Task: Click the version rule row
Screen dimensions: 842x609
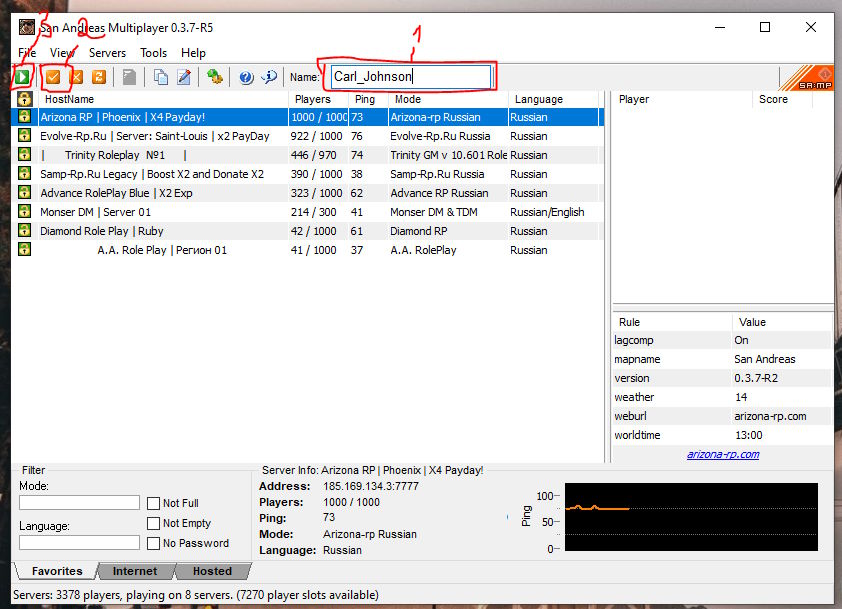Action: pos(722,378)
